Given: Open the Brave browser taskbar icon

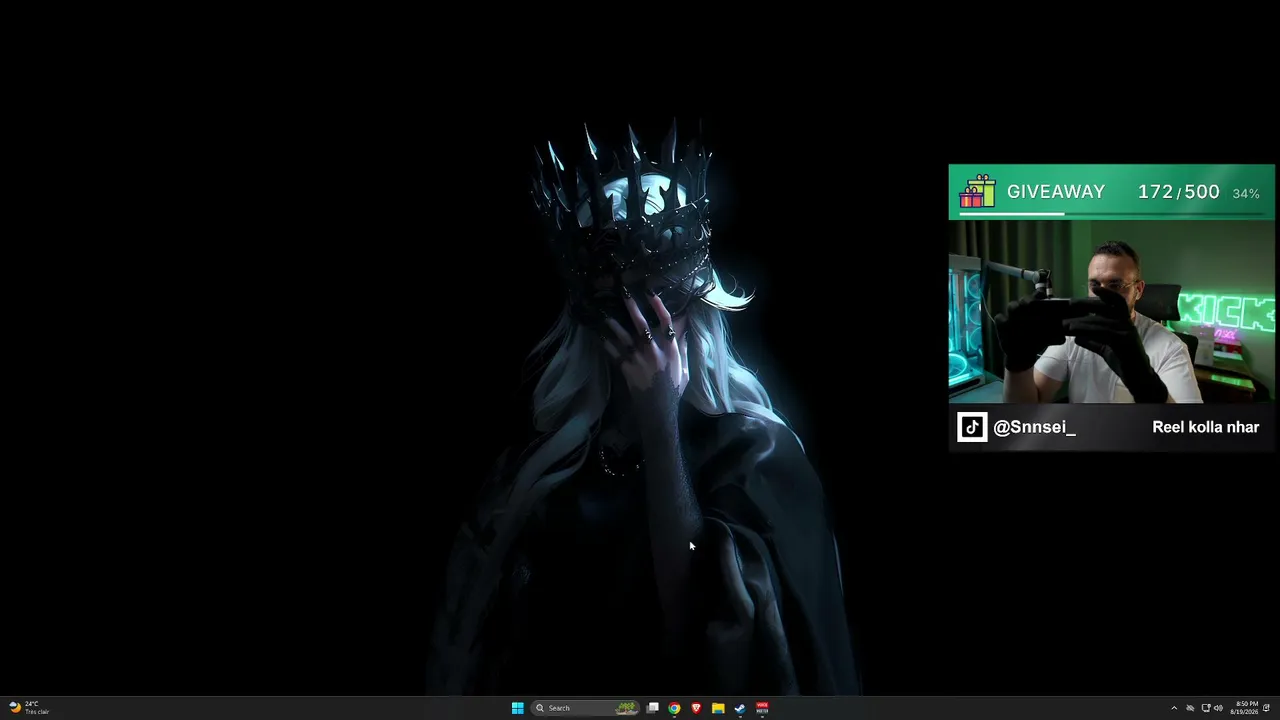Looking at the screenshot, I should 696,708.
